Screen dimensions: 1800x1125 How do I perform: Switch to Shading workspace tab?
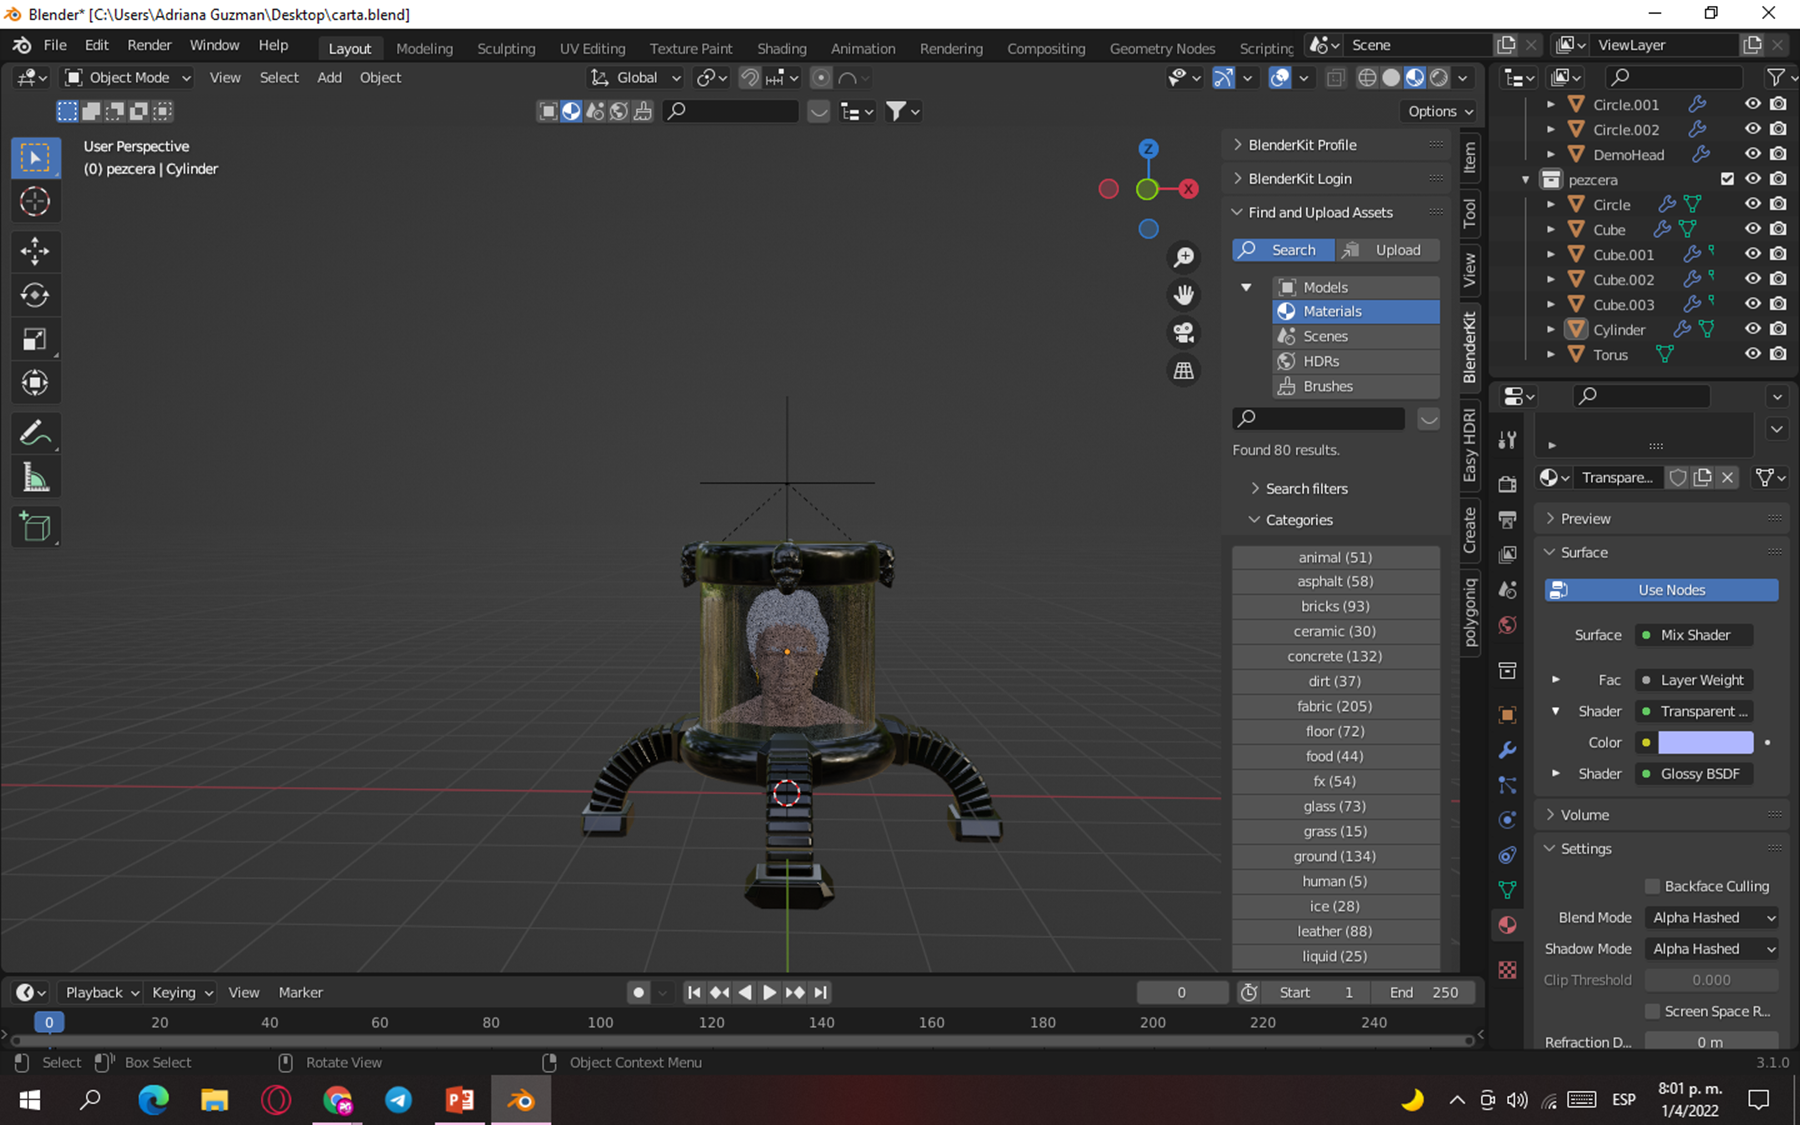tap(781, 48)
